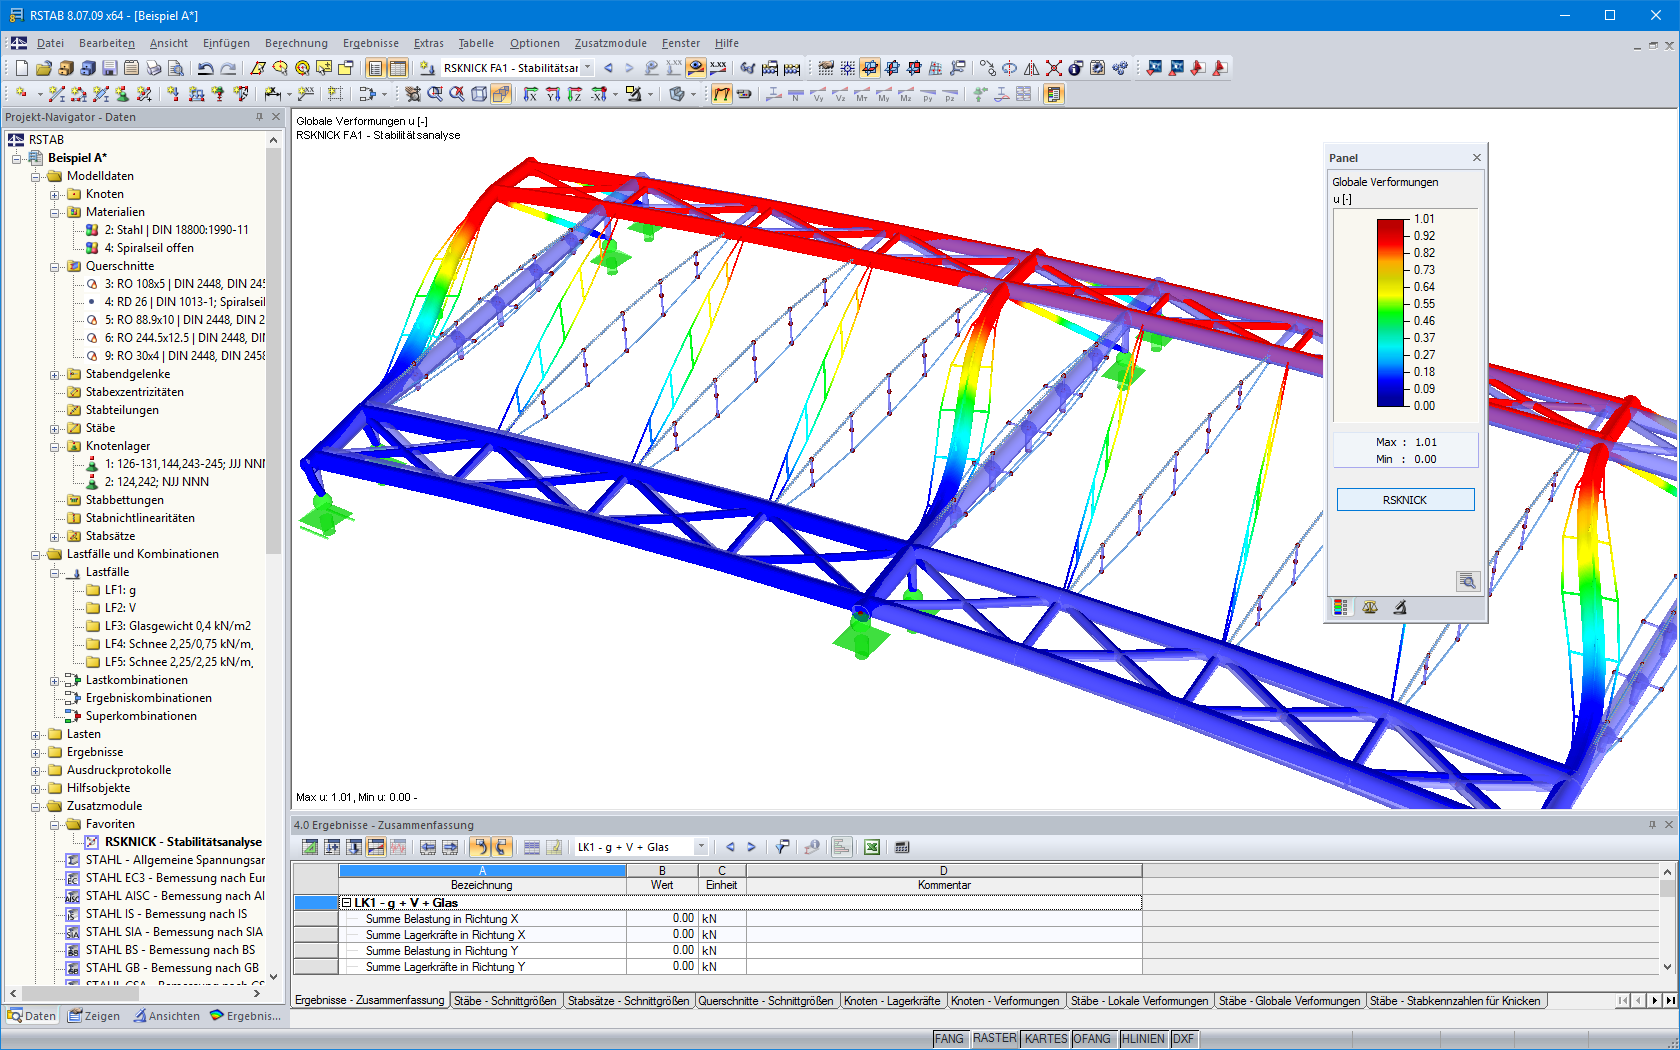Open the Berechnung menu
Image resolution: width=1680 pixels, height=1050 pixels.
(296, 43)
